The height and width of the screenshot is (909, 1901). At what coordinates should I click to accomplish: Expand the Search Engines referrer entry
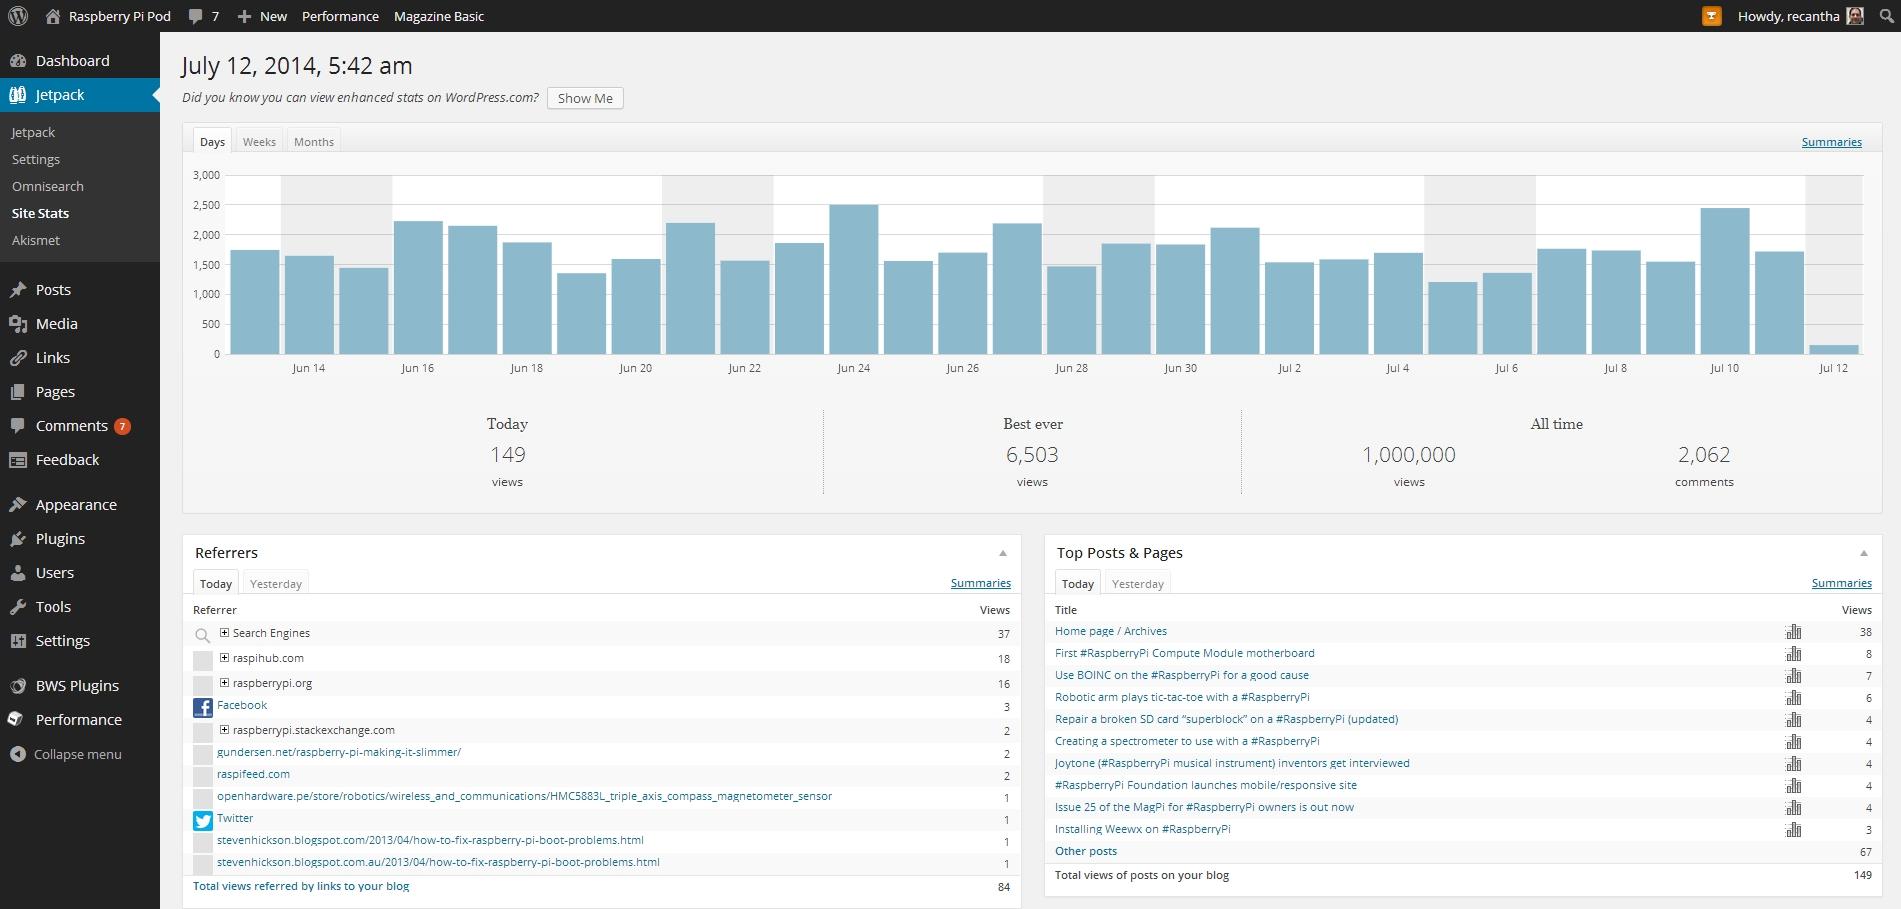point(224,632)
